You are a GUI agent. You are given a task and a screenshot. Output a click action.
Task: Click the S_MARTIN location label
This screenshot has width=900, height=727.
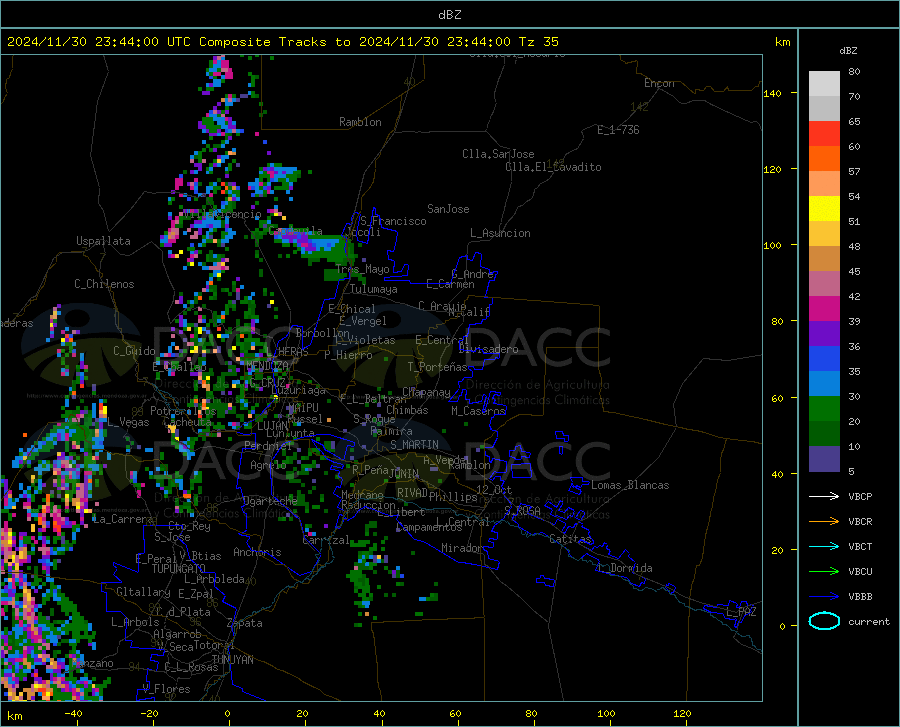[x=414, y=445]
